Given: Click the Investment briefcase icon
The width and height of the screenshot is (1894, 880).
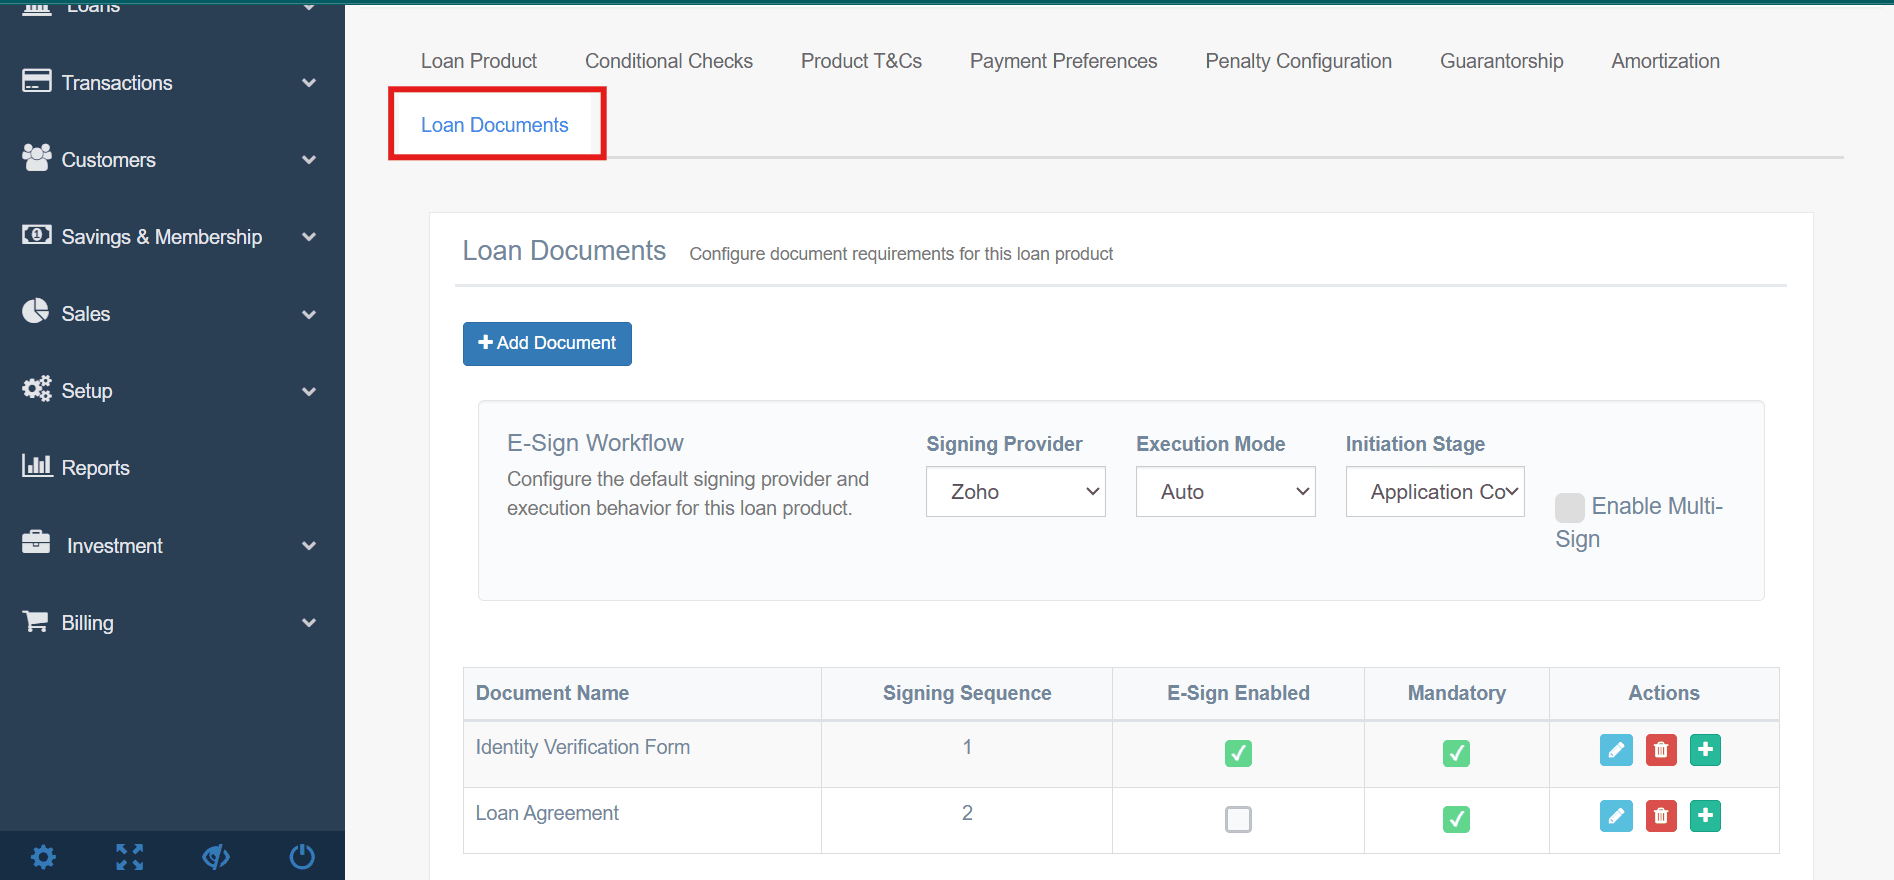Looking at the screenshot, I should click(36, 542).
